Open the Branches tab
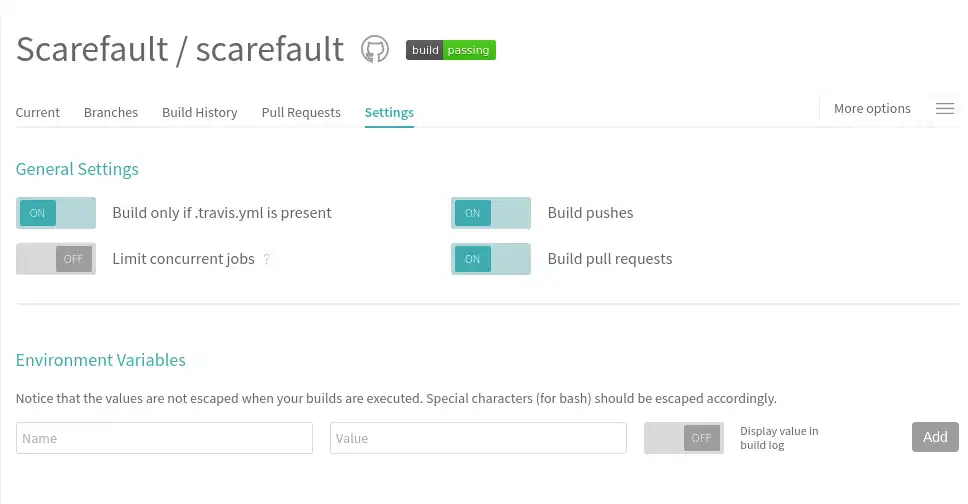The height and width of the screenshot is (504, 968). point(111,113)
